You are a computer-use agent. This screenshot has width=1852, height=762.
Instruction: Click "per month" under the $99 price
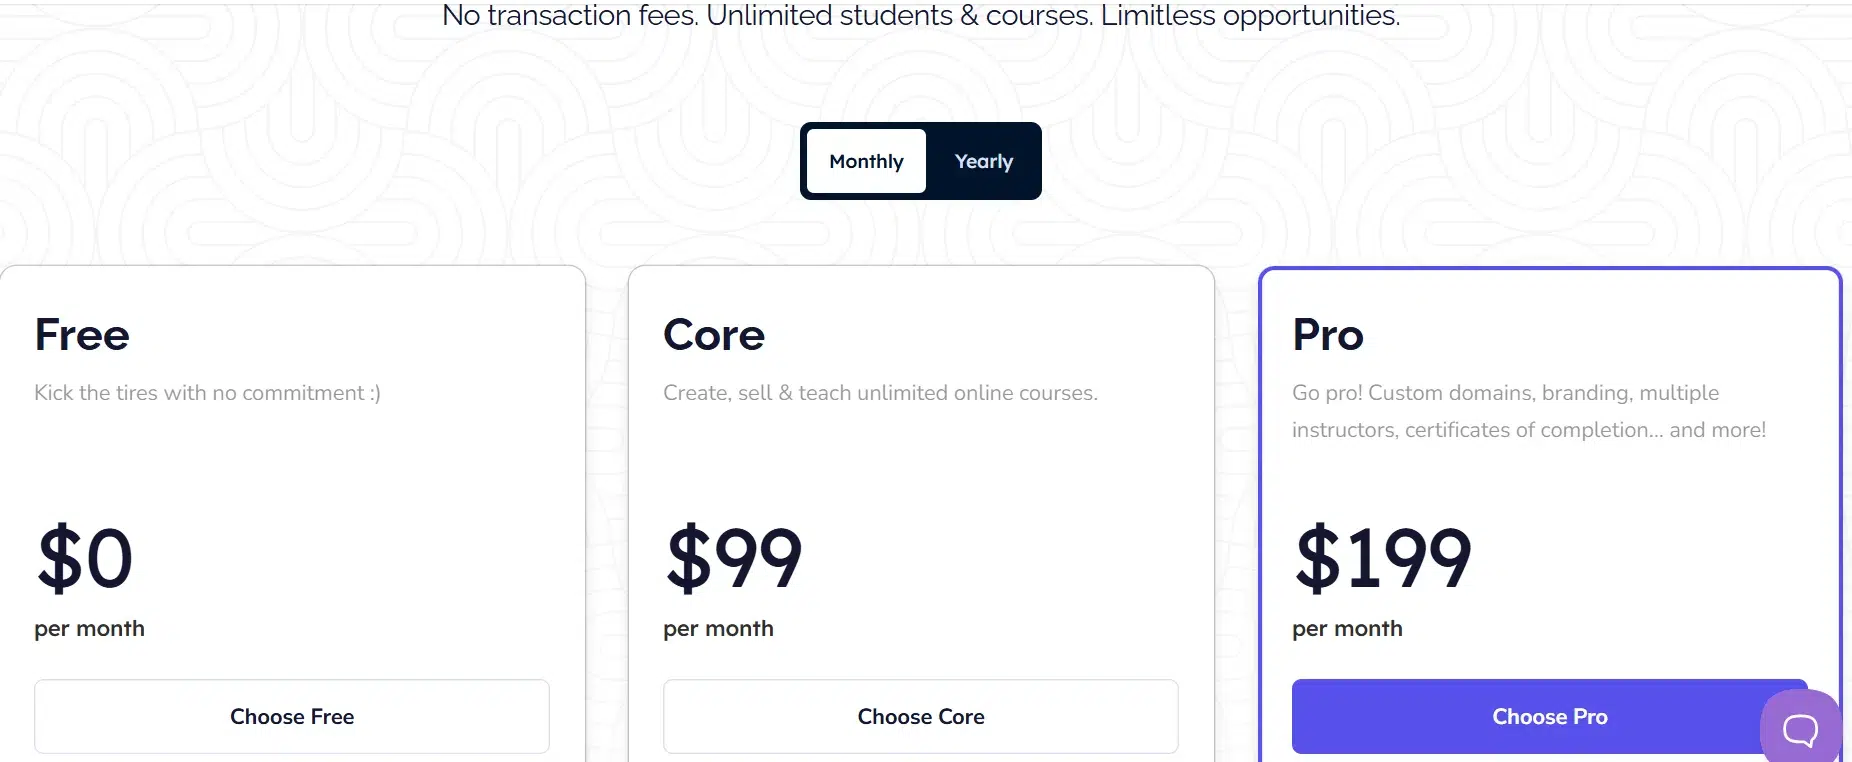tap(718, 629)
